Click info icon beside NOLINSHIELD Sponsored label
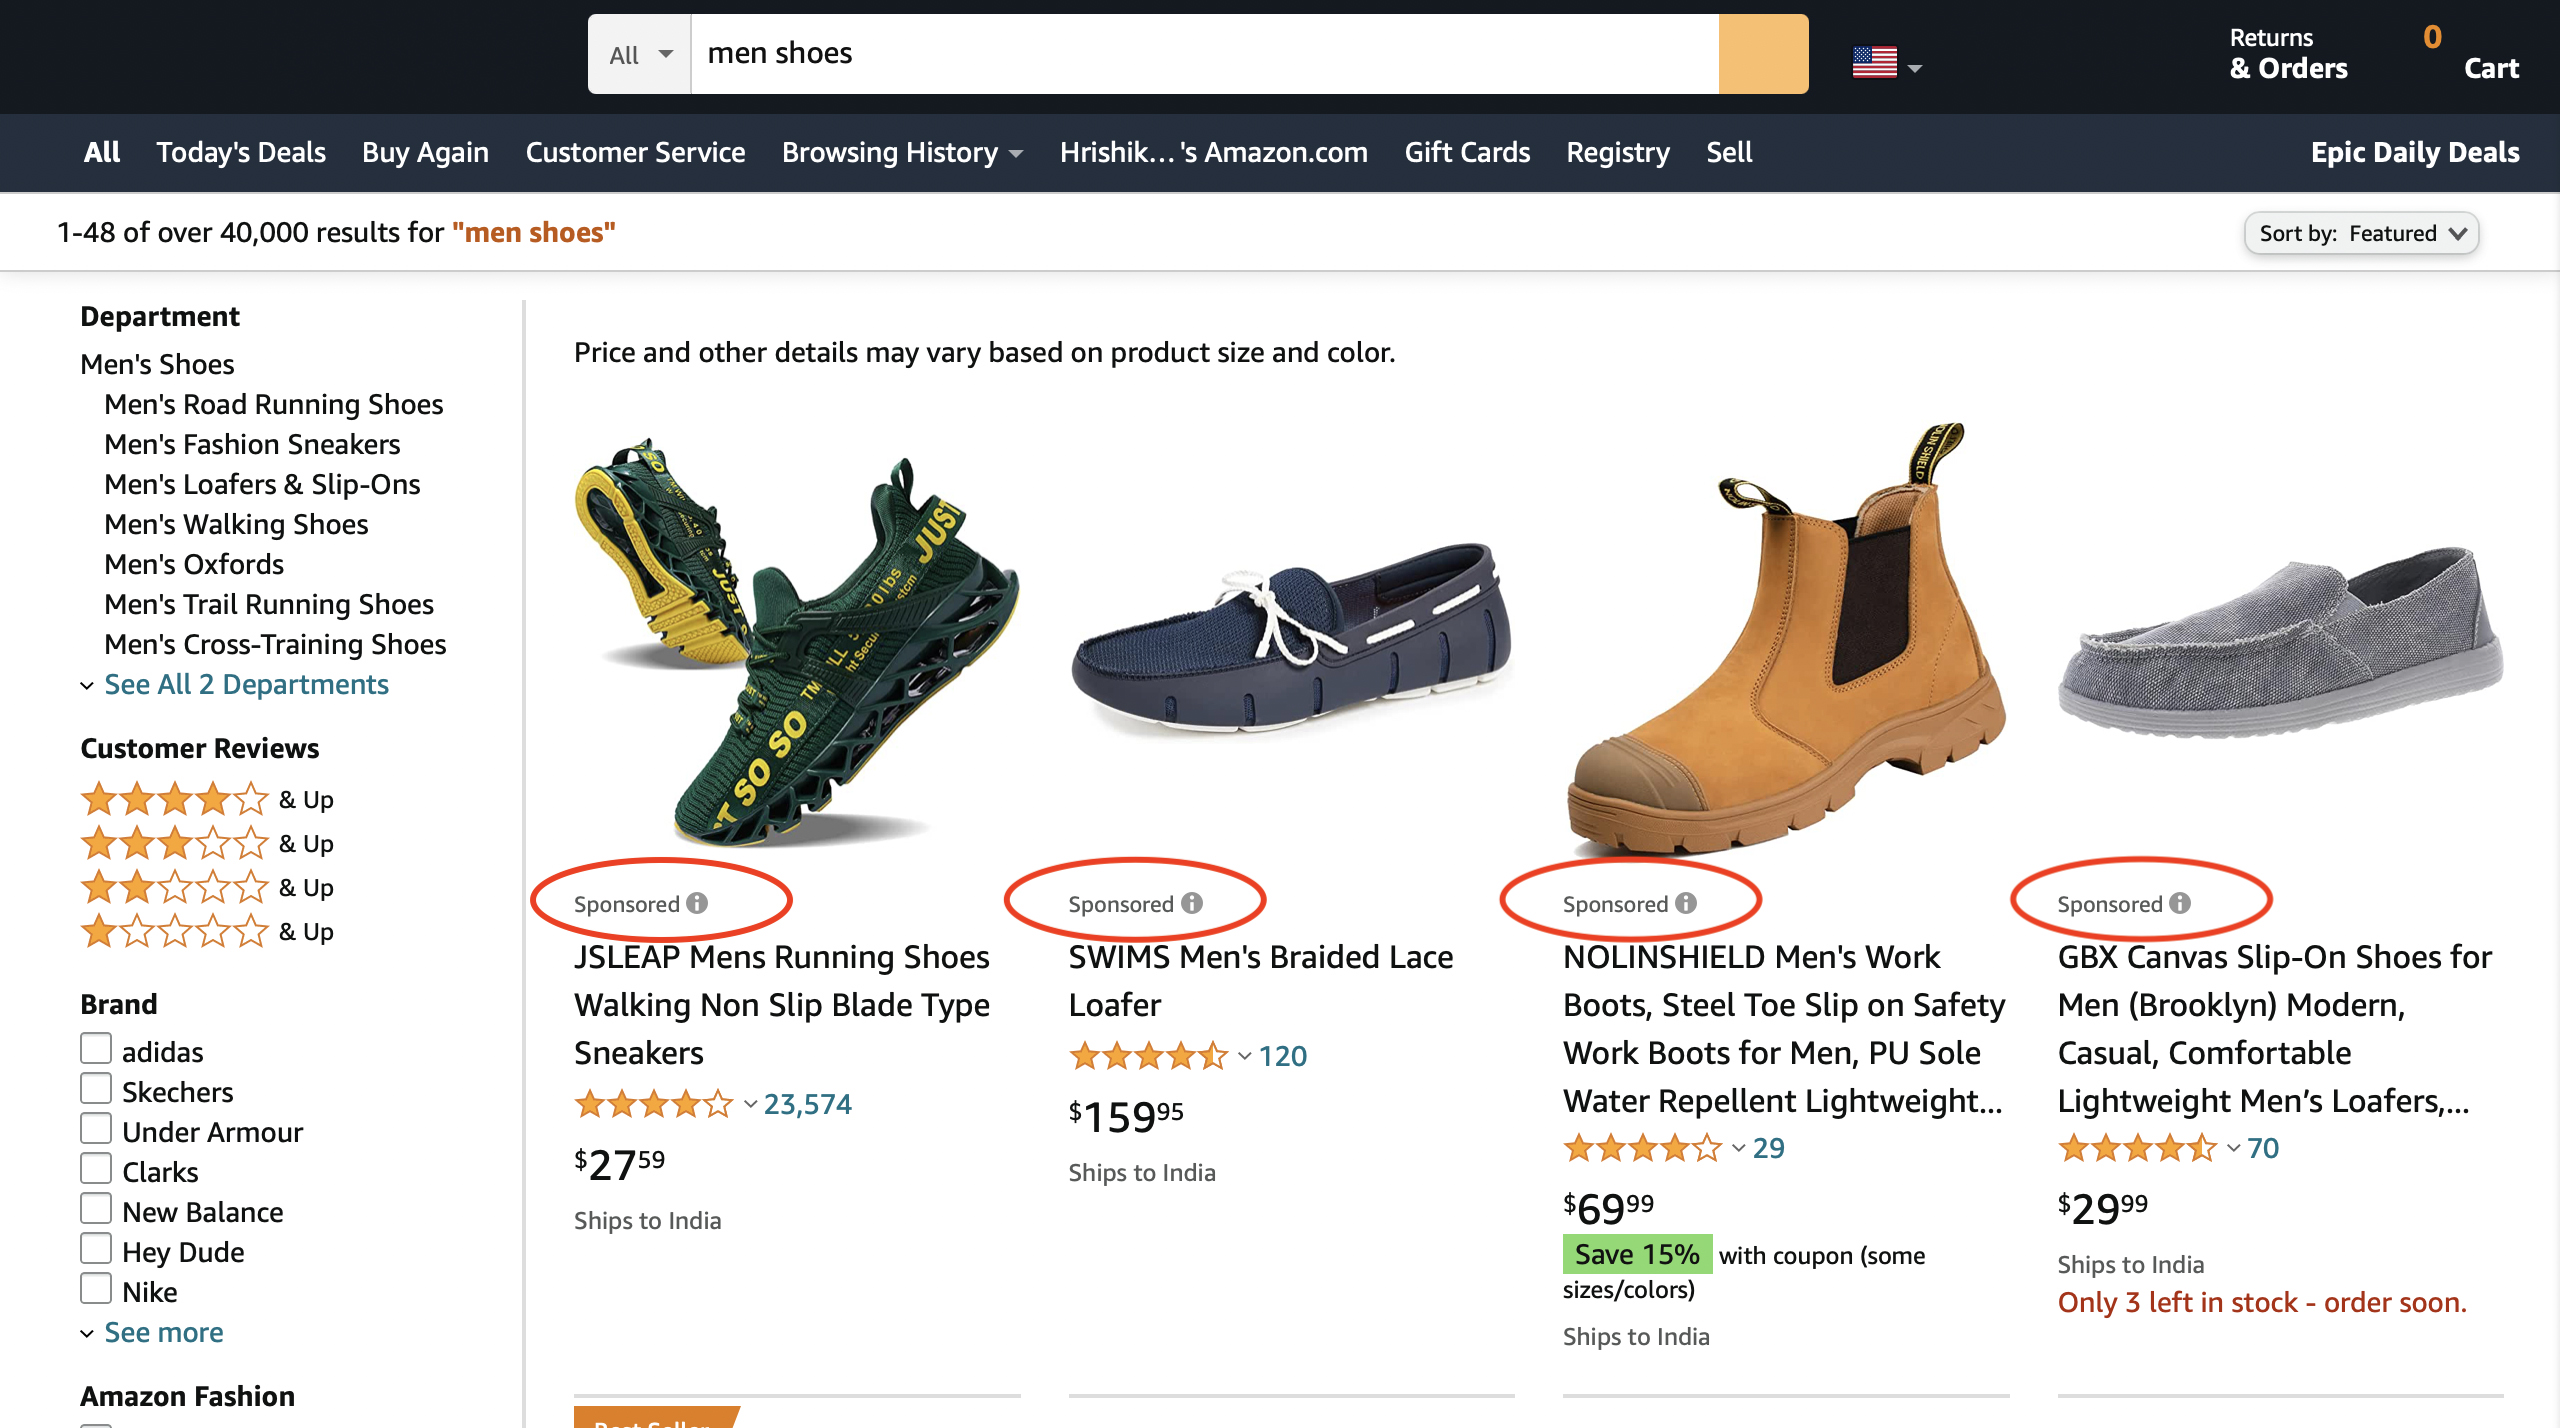The image size is (2560, 1428). point(1686,903)
